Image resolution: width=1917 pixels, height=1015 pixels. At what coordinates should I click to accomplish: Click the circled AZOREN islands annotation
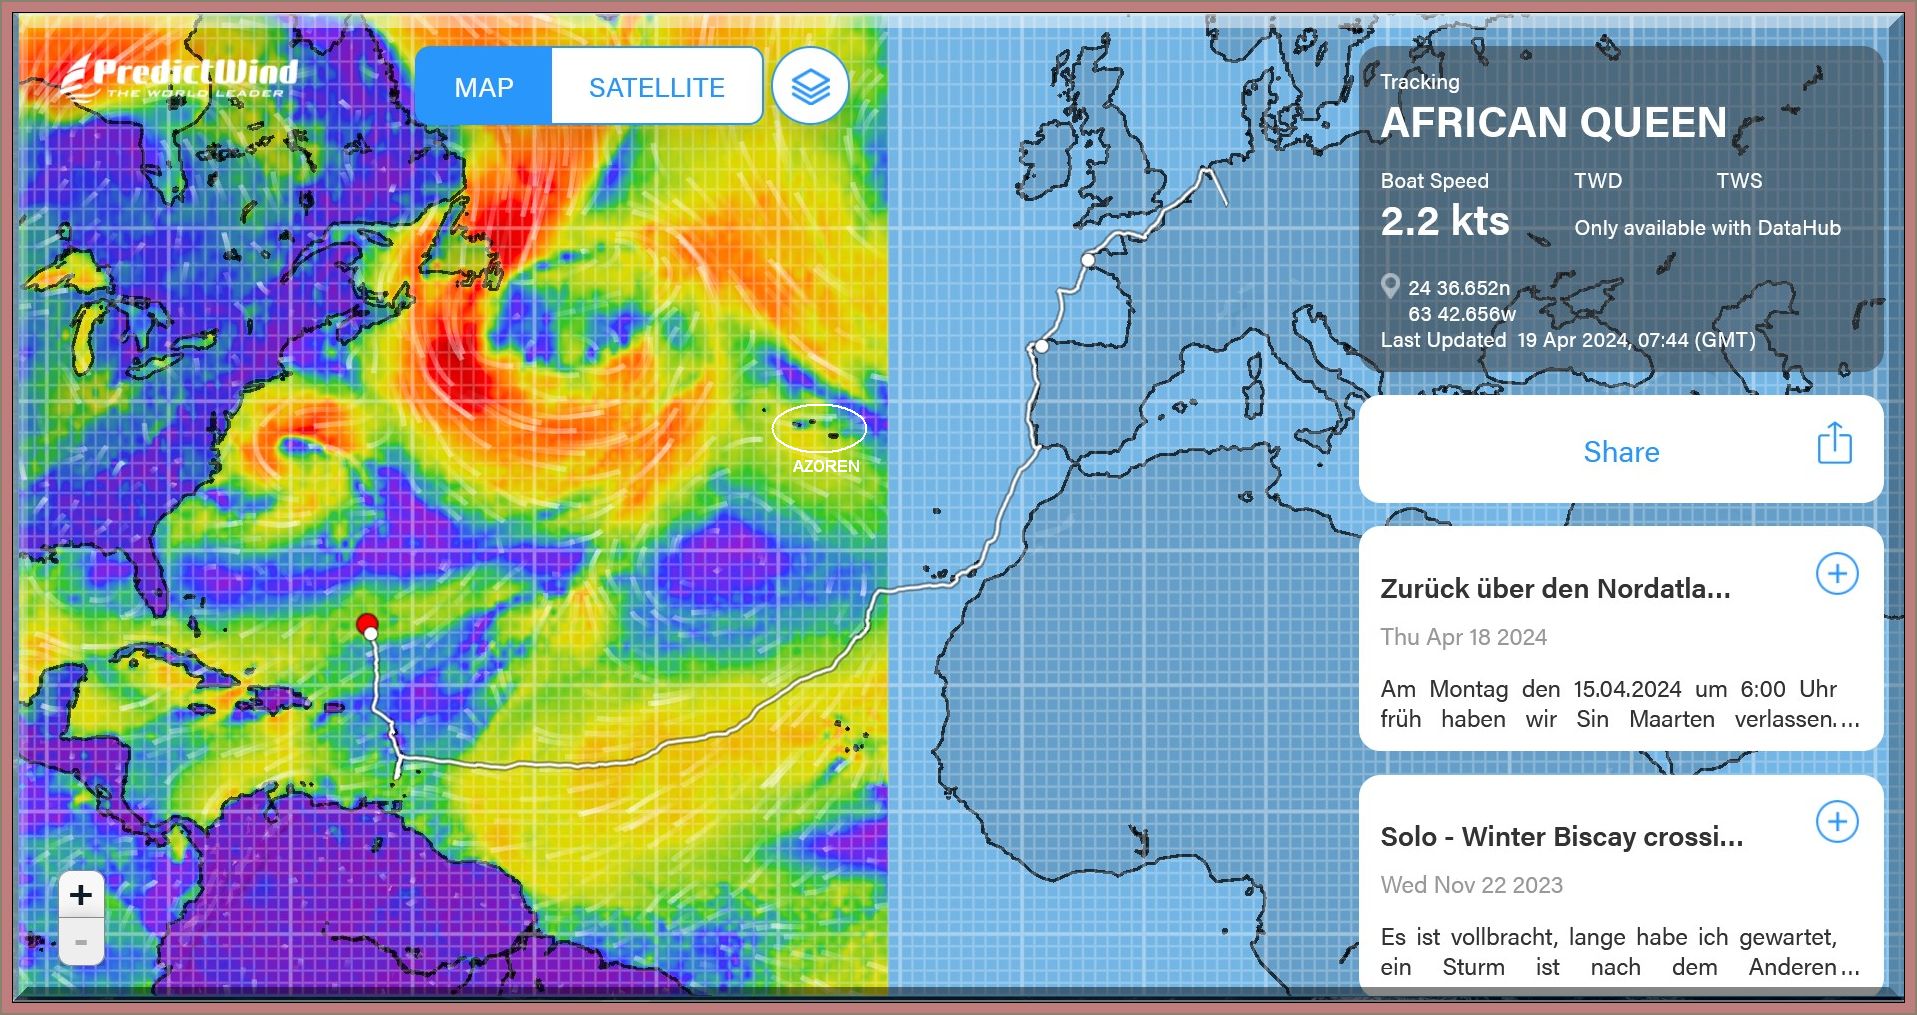click(x=819, y=428)
